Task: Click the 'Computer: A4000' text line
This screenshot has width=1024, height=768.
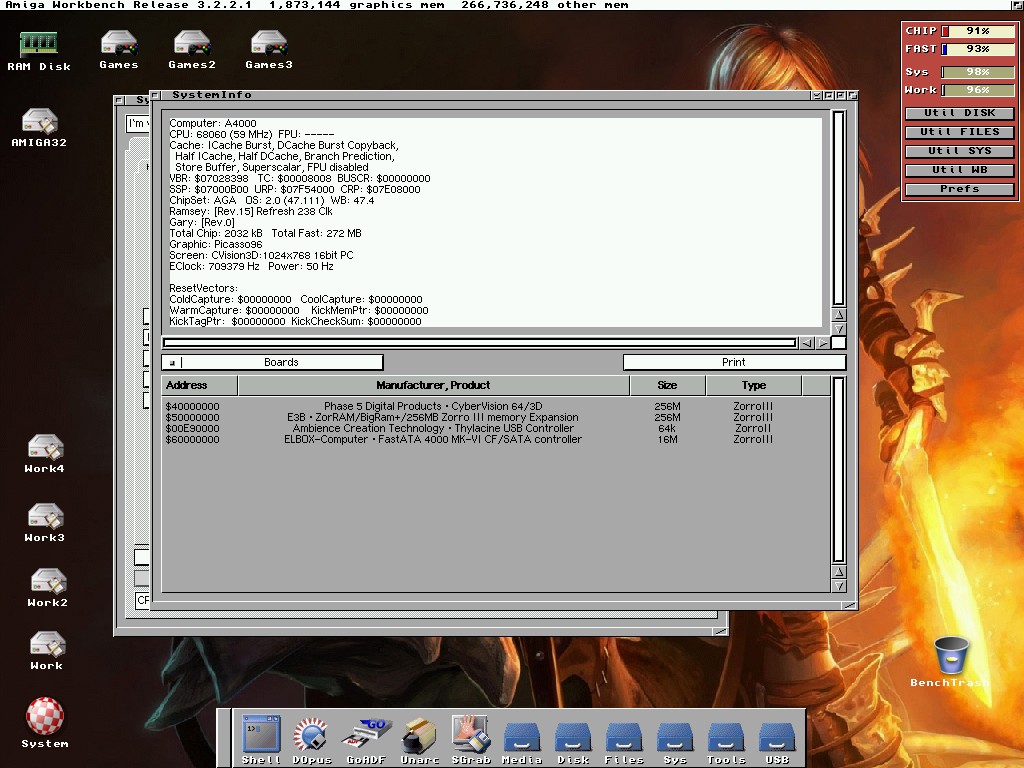Action: [213, 123]
